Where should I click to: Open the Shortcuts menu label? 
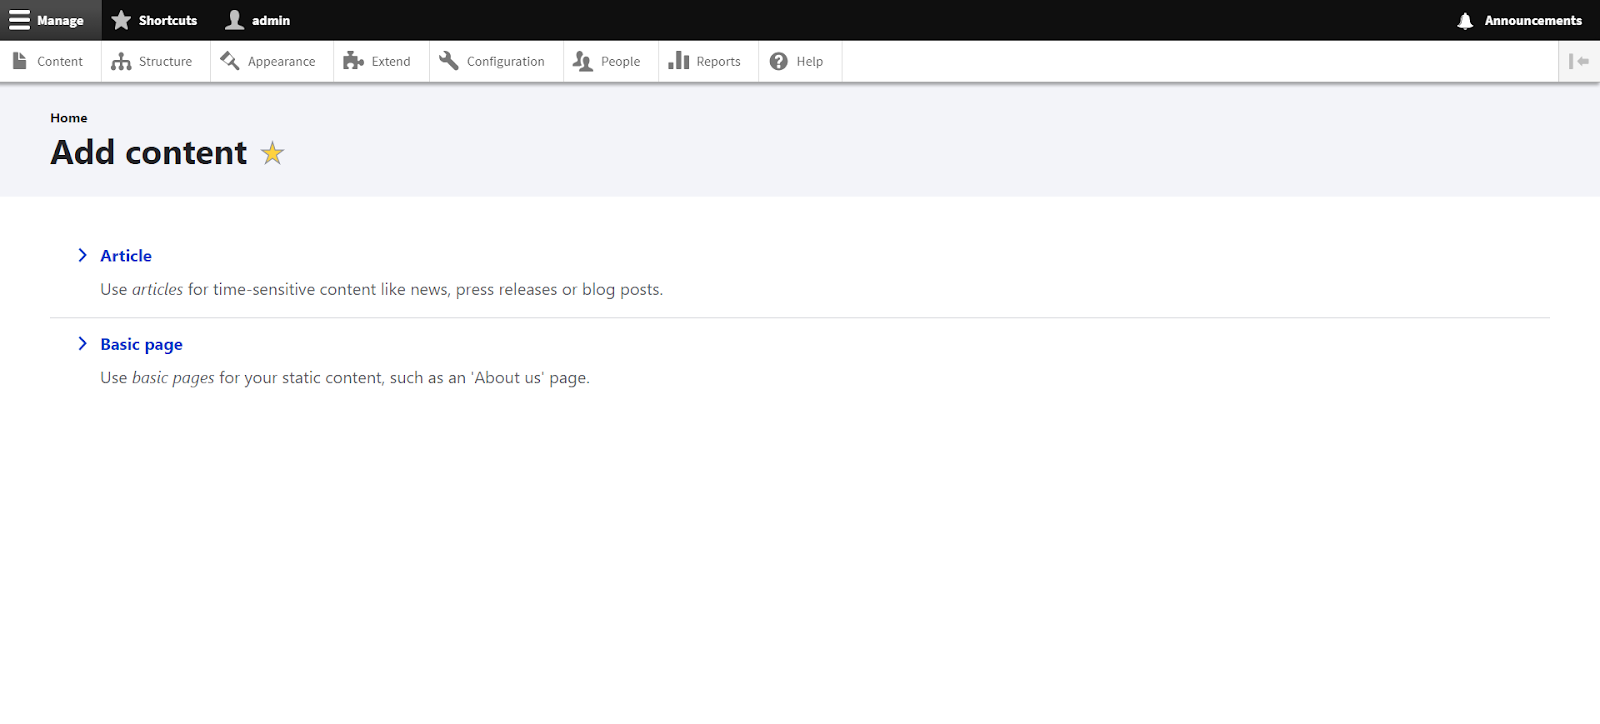(168, 20)
